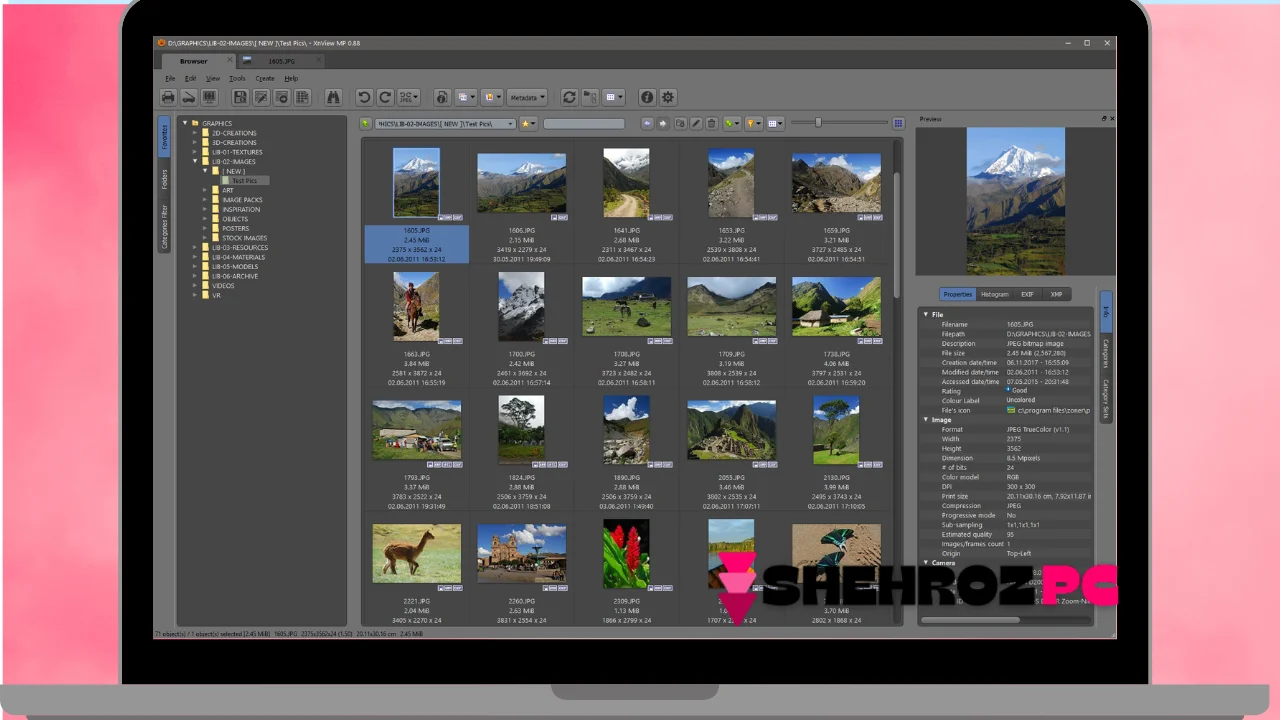Click the binoculars Search icon
1280x720 pixels.
(333, 97)
